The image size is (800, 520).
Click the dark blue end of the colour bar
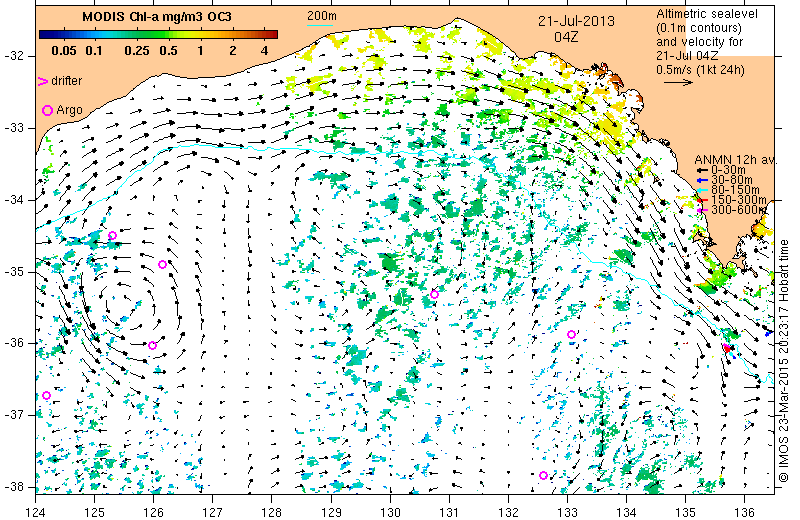[x=44, y=35]
